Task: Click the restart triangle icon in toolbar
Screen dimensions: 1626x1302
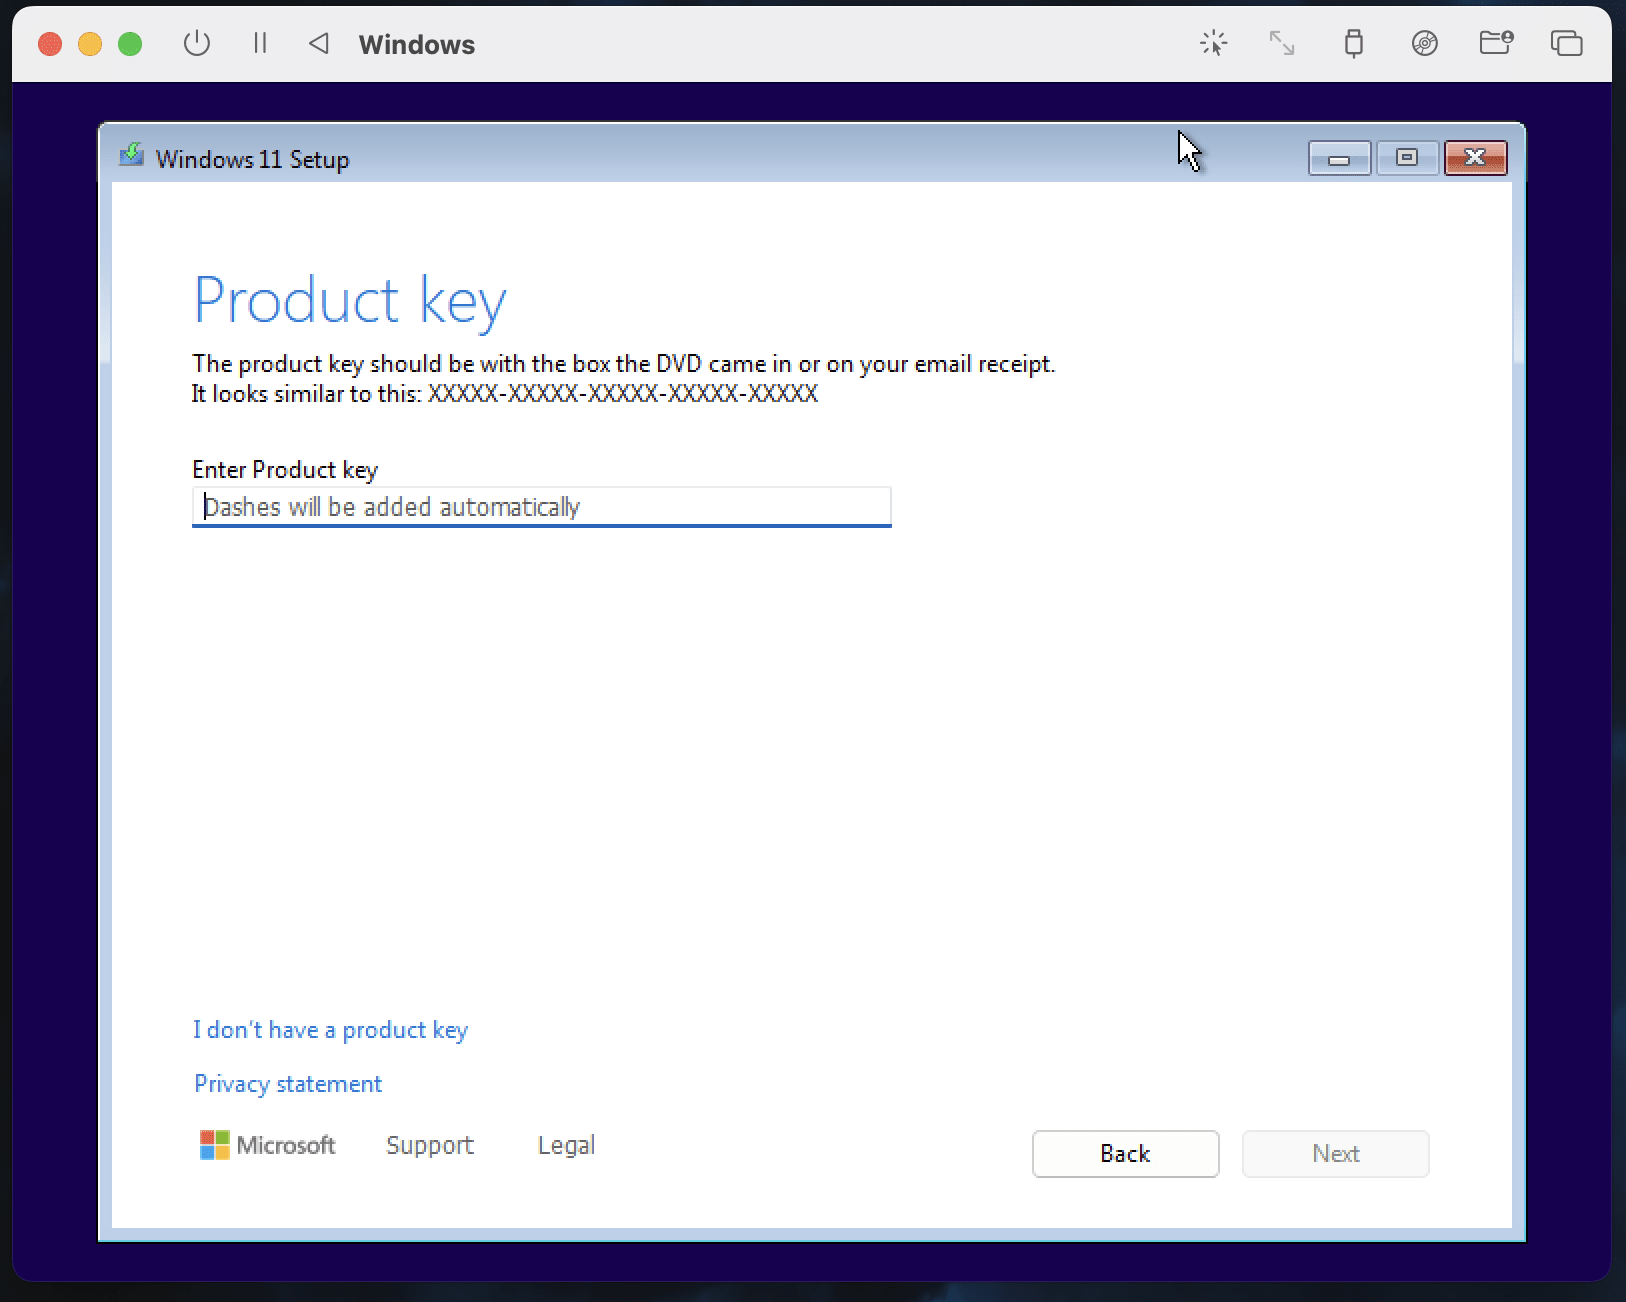Action: 319,43
